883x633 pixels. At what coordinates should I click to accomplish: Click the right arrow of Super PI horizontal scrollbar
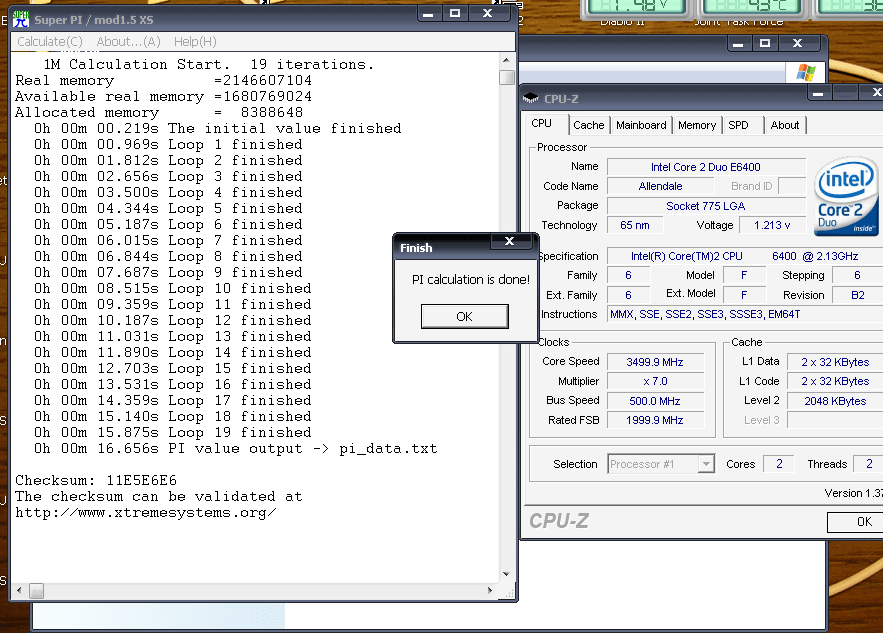(490, 590)
